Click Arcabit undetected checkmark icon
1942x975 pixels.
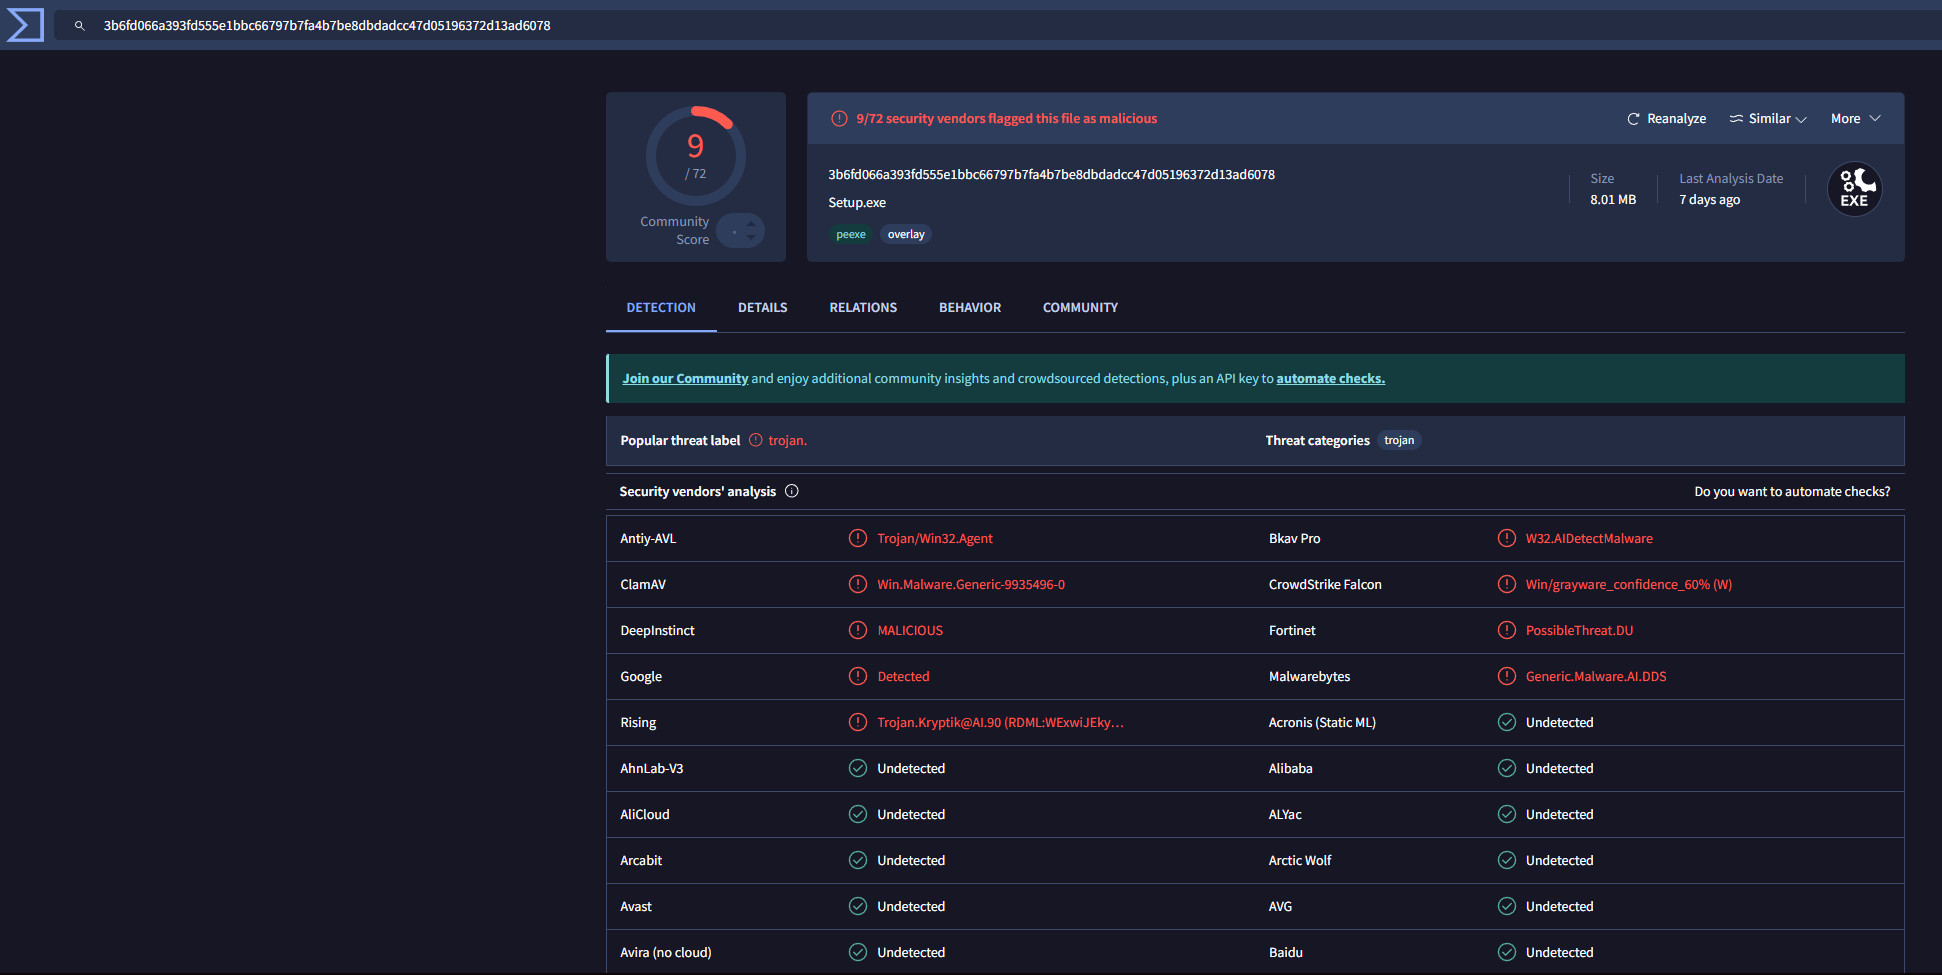tap(858, 860)
